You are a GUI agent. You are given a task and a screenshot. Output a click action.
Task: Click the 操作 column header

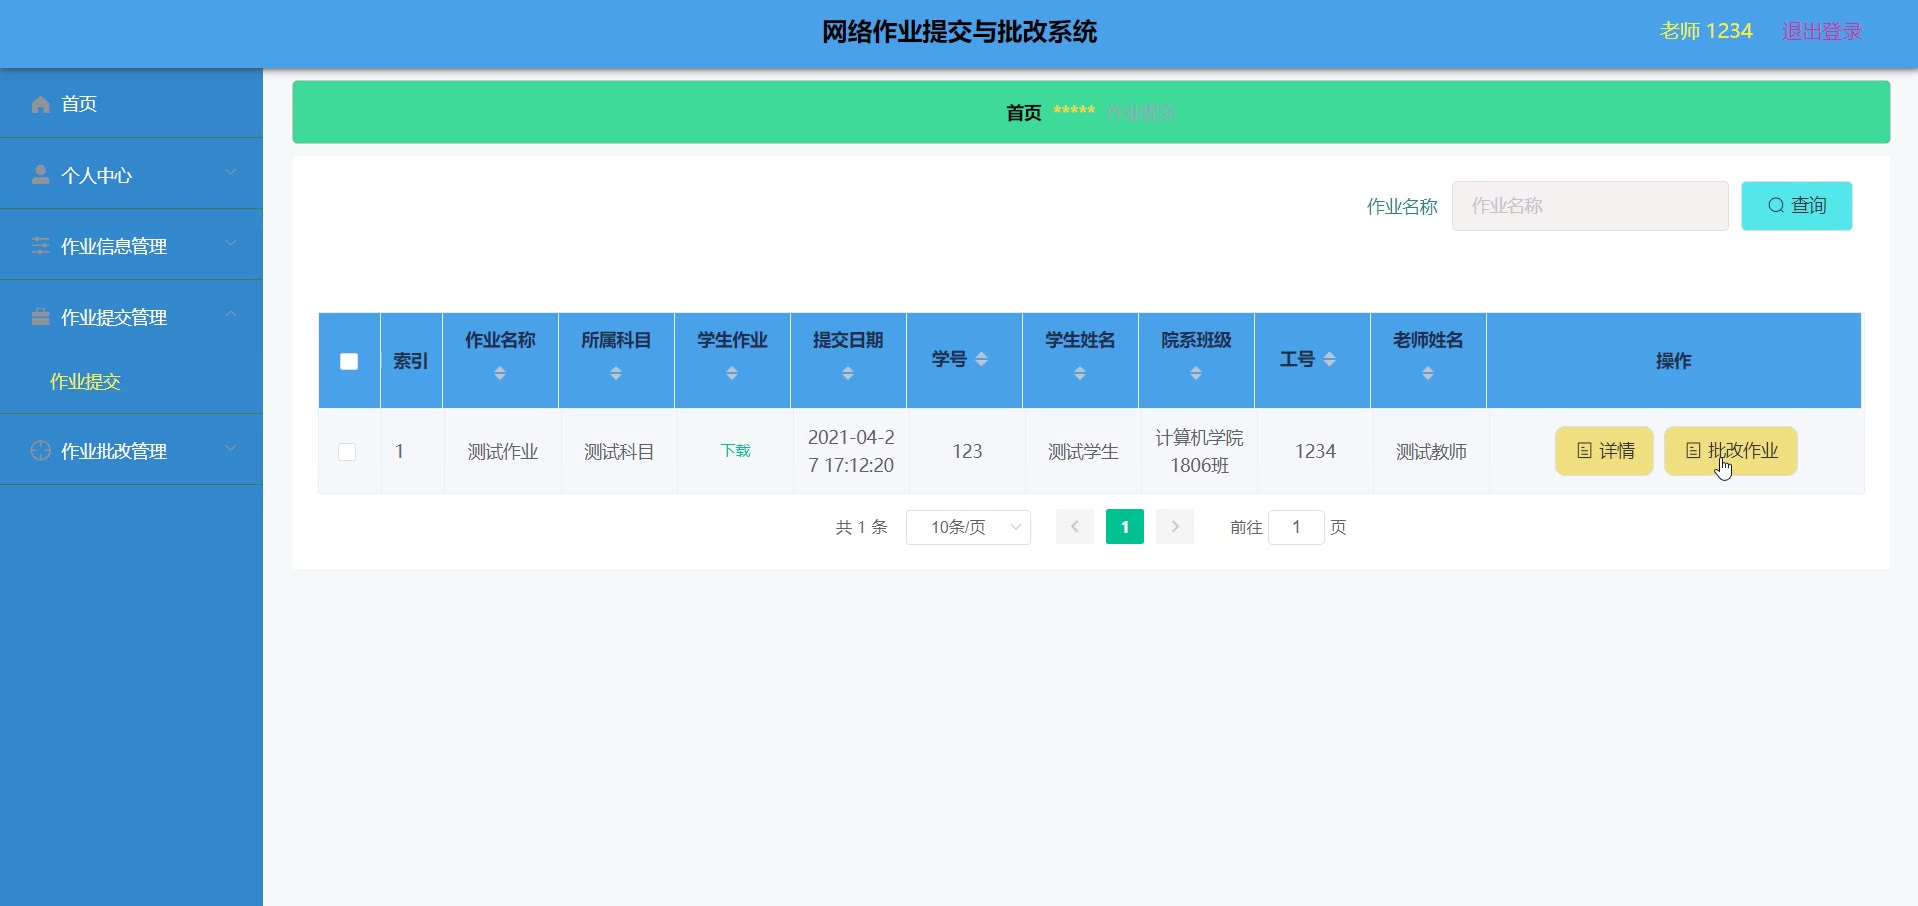[1673, 361]
